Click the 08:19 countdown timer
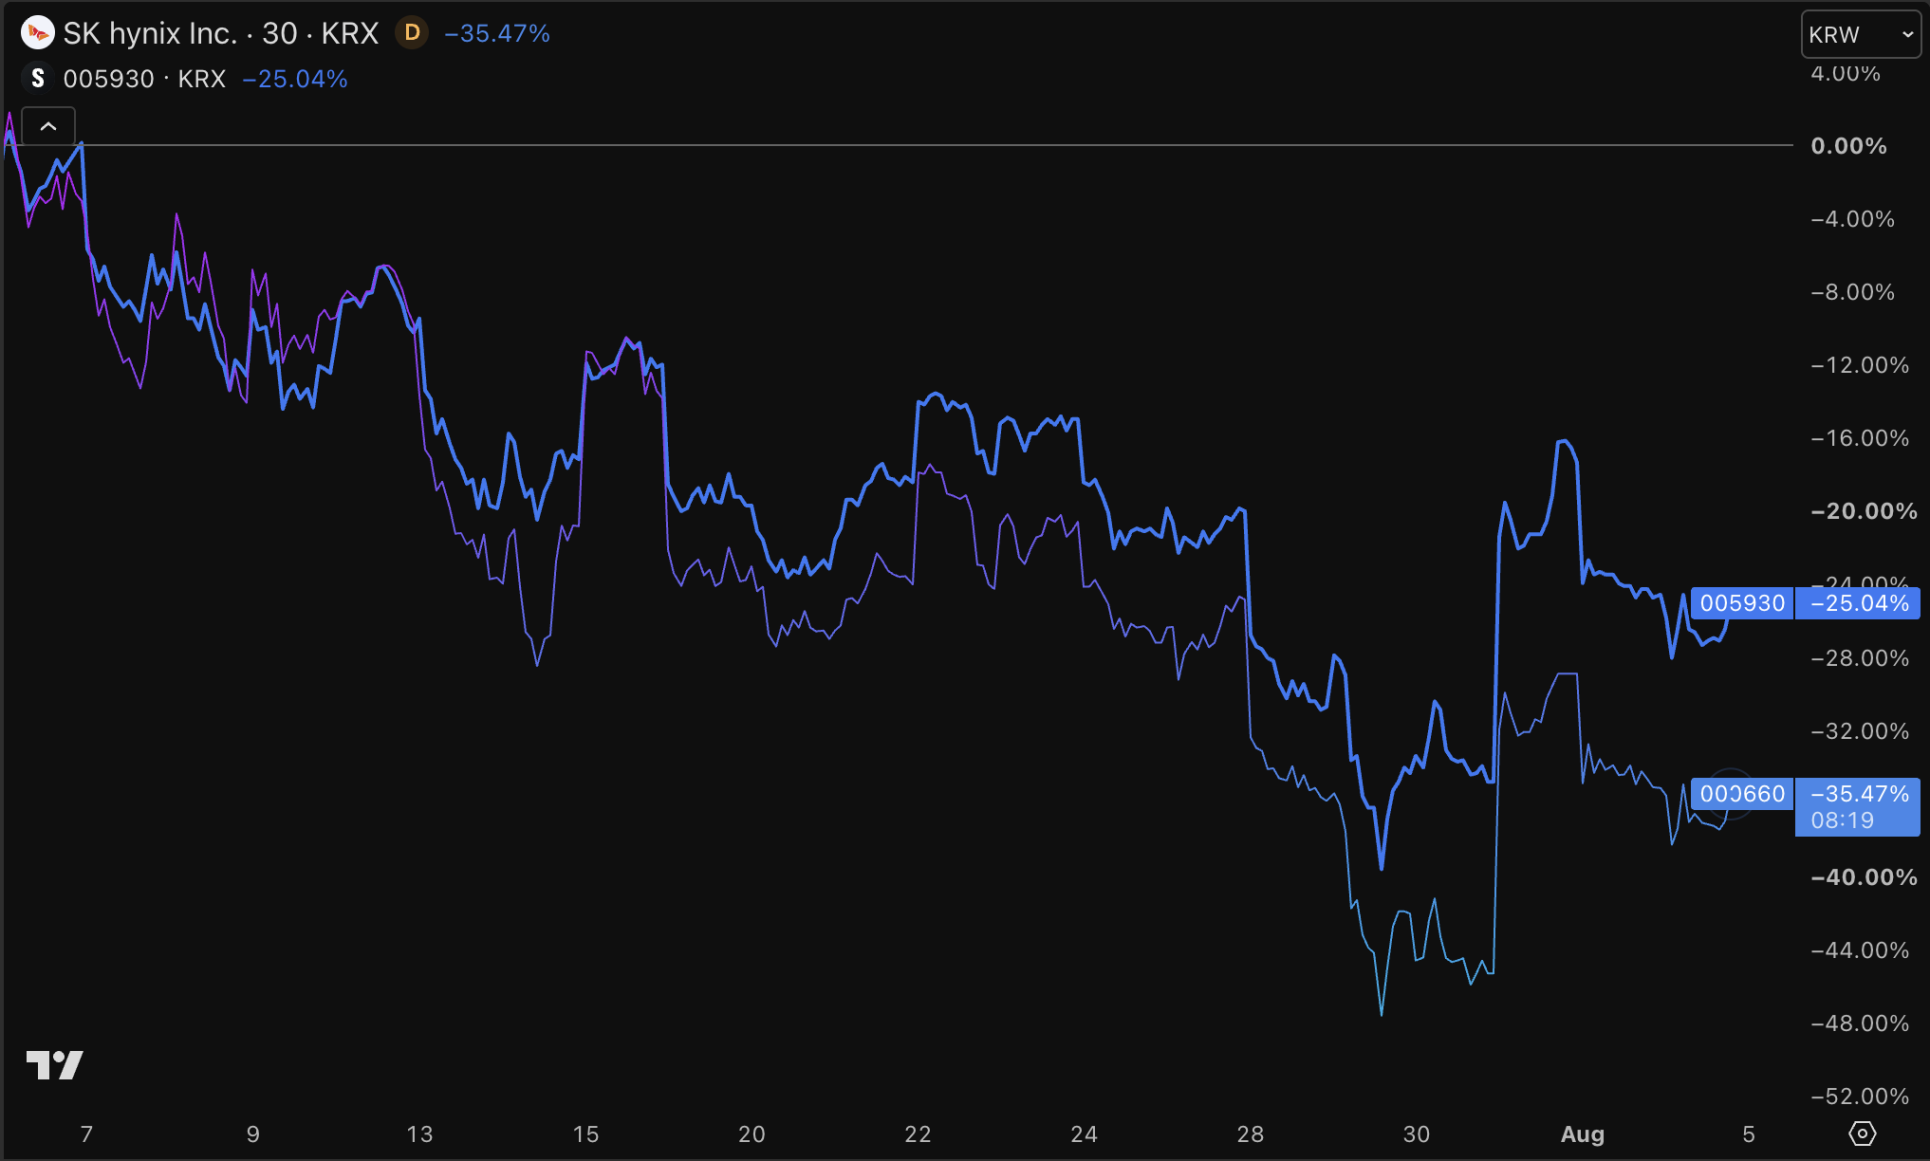The height and width of the screenshot is (1161, 1930). point(1842,821)
